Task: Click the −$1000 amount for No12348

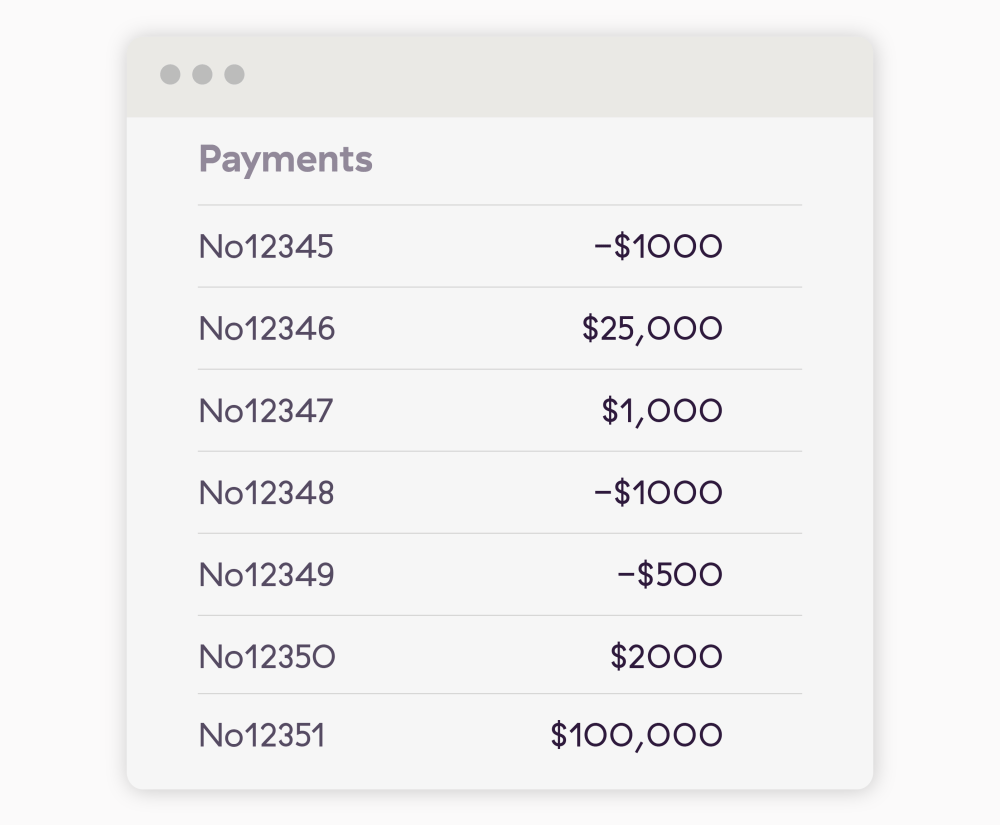Action: coord(658,493)
